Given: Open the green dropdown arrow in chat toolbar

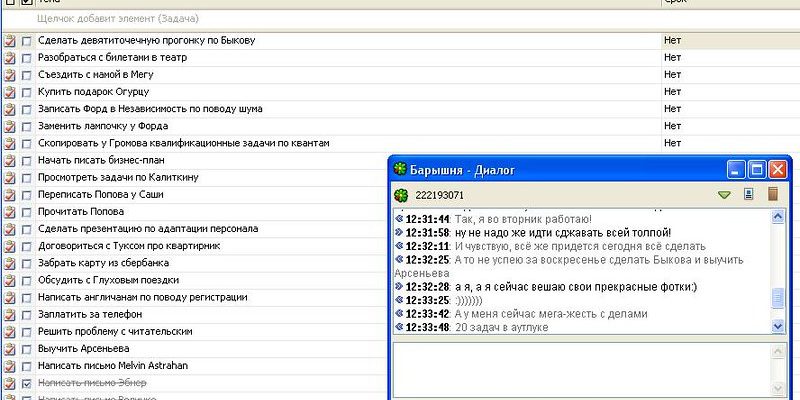Looking at the screenshot, I should (x=725, y=195).
